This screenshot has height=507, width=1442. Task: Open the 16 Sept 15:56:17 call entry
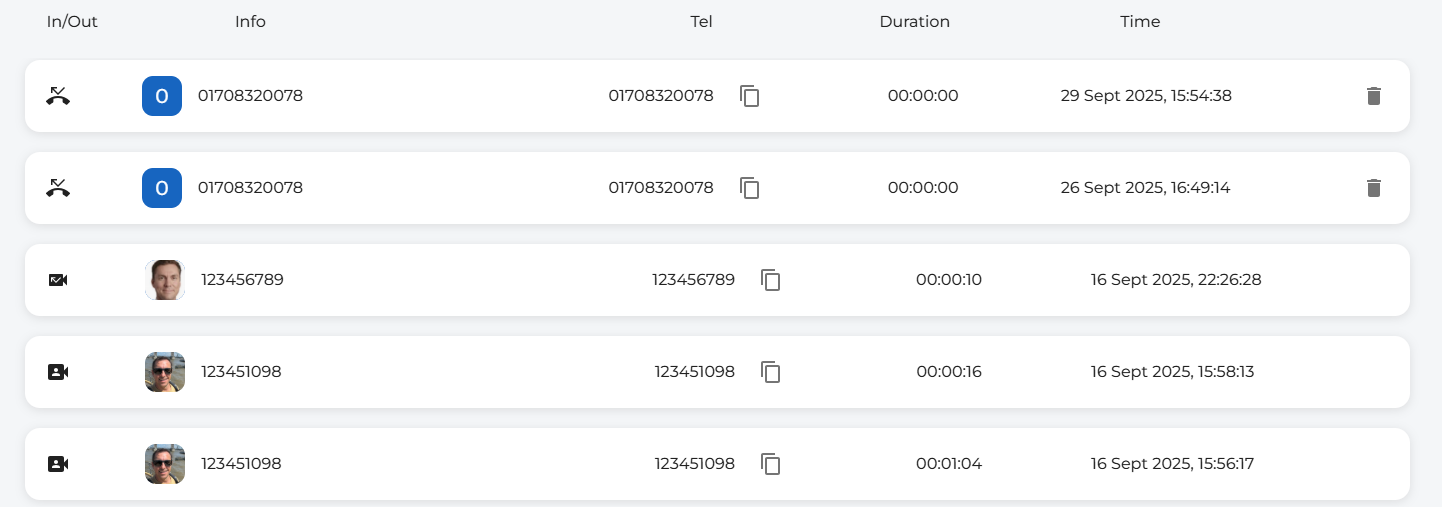pos(500,464)
